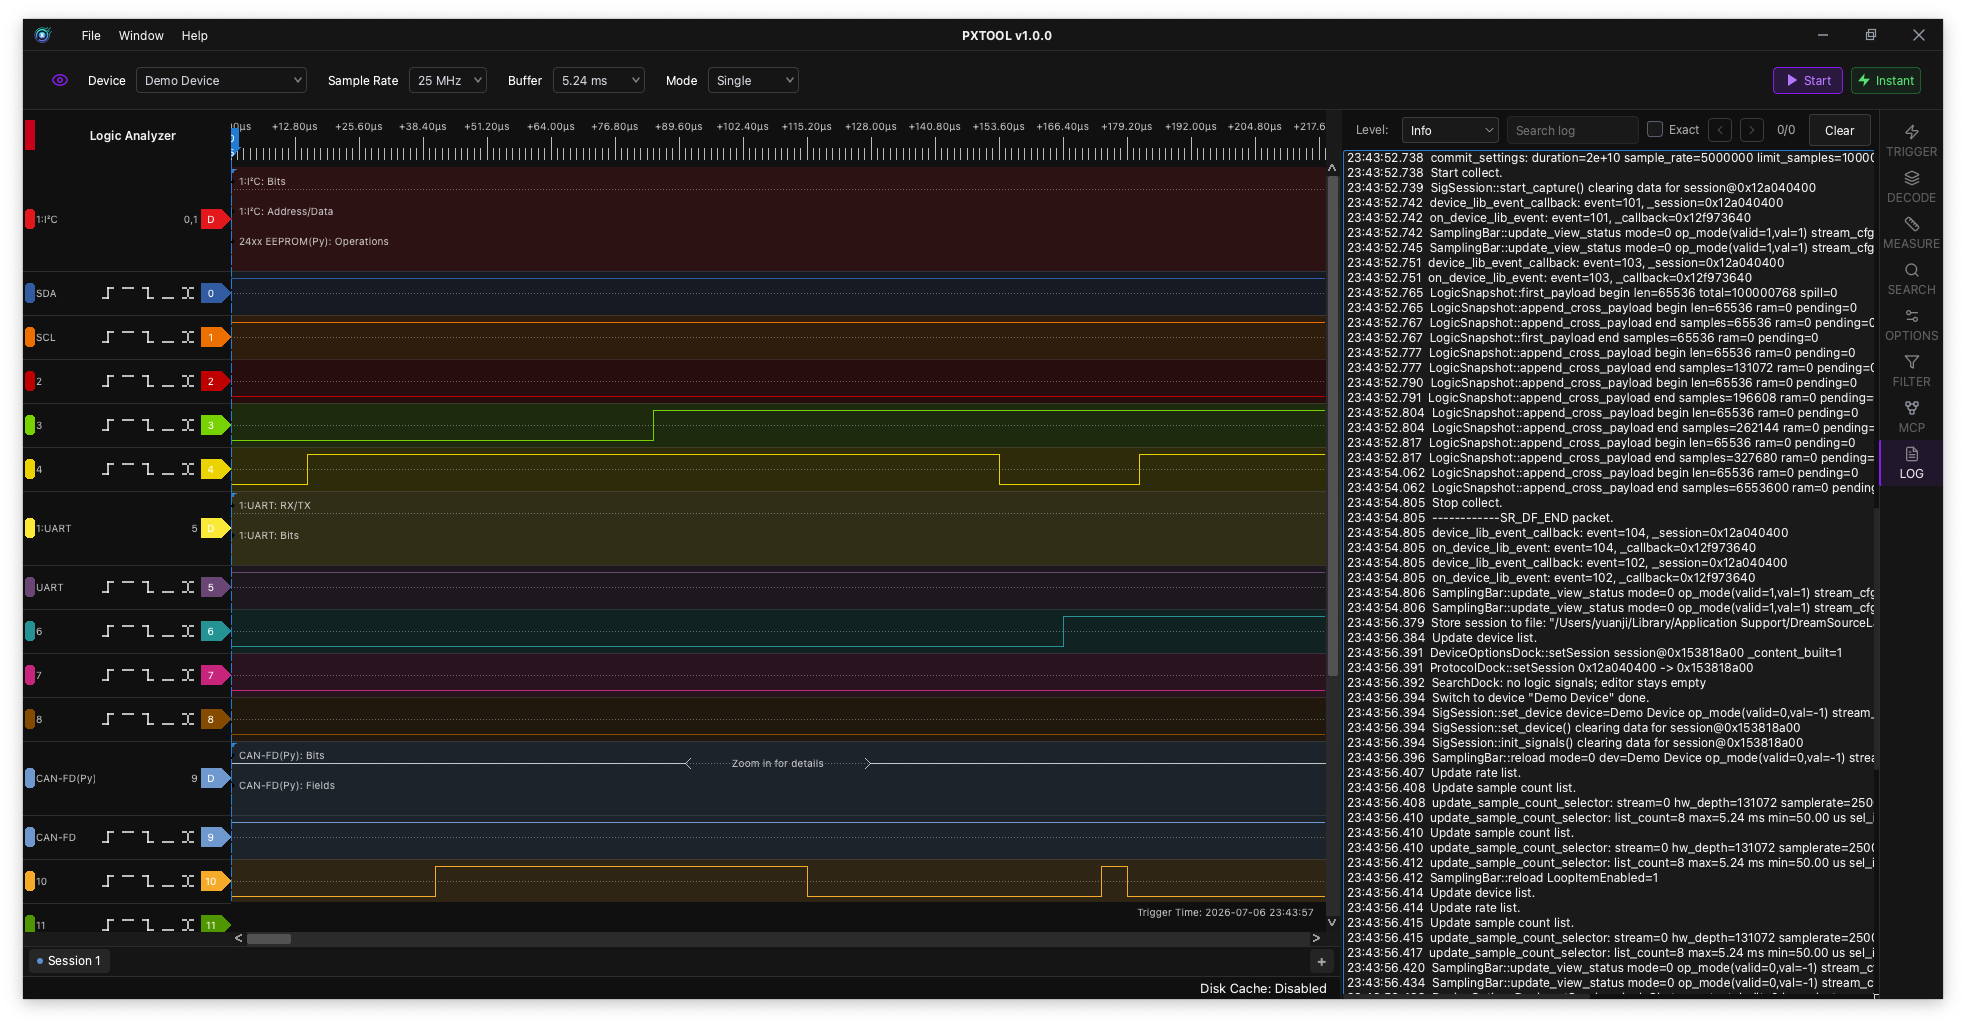The height and width of the screenshot is (1026, 1966).
Task: Set falling edge trigger on SCL channel
Action: (148, 337)
